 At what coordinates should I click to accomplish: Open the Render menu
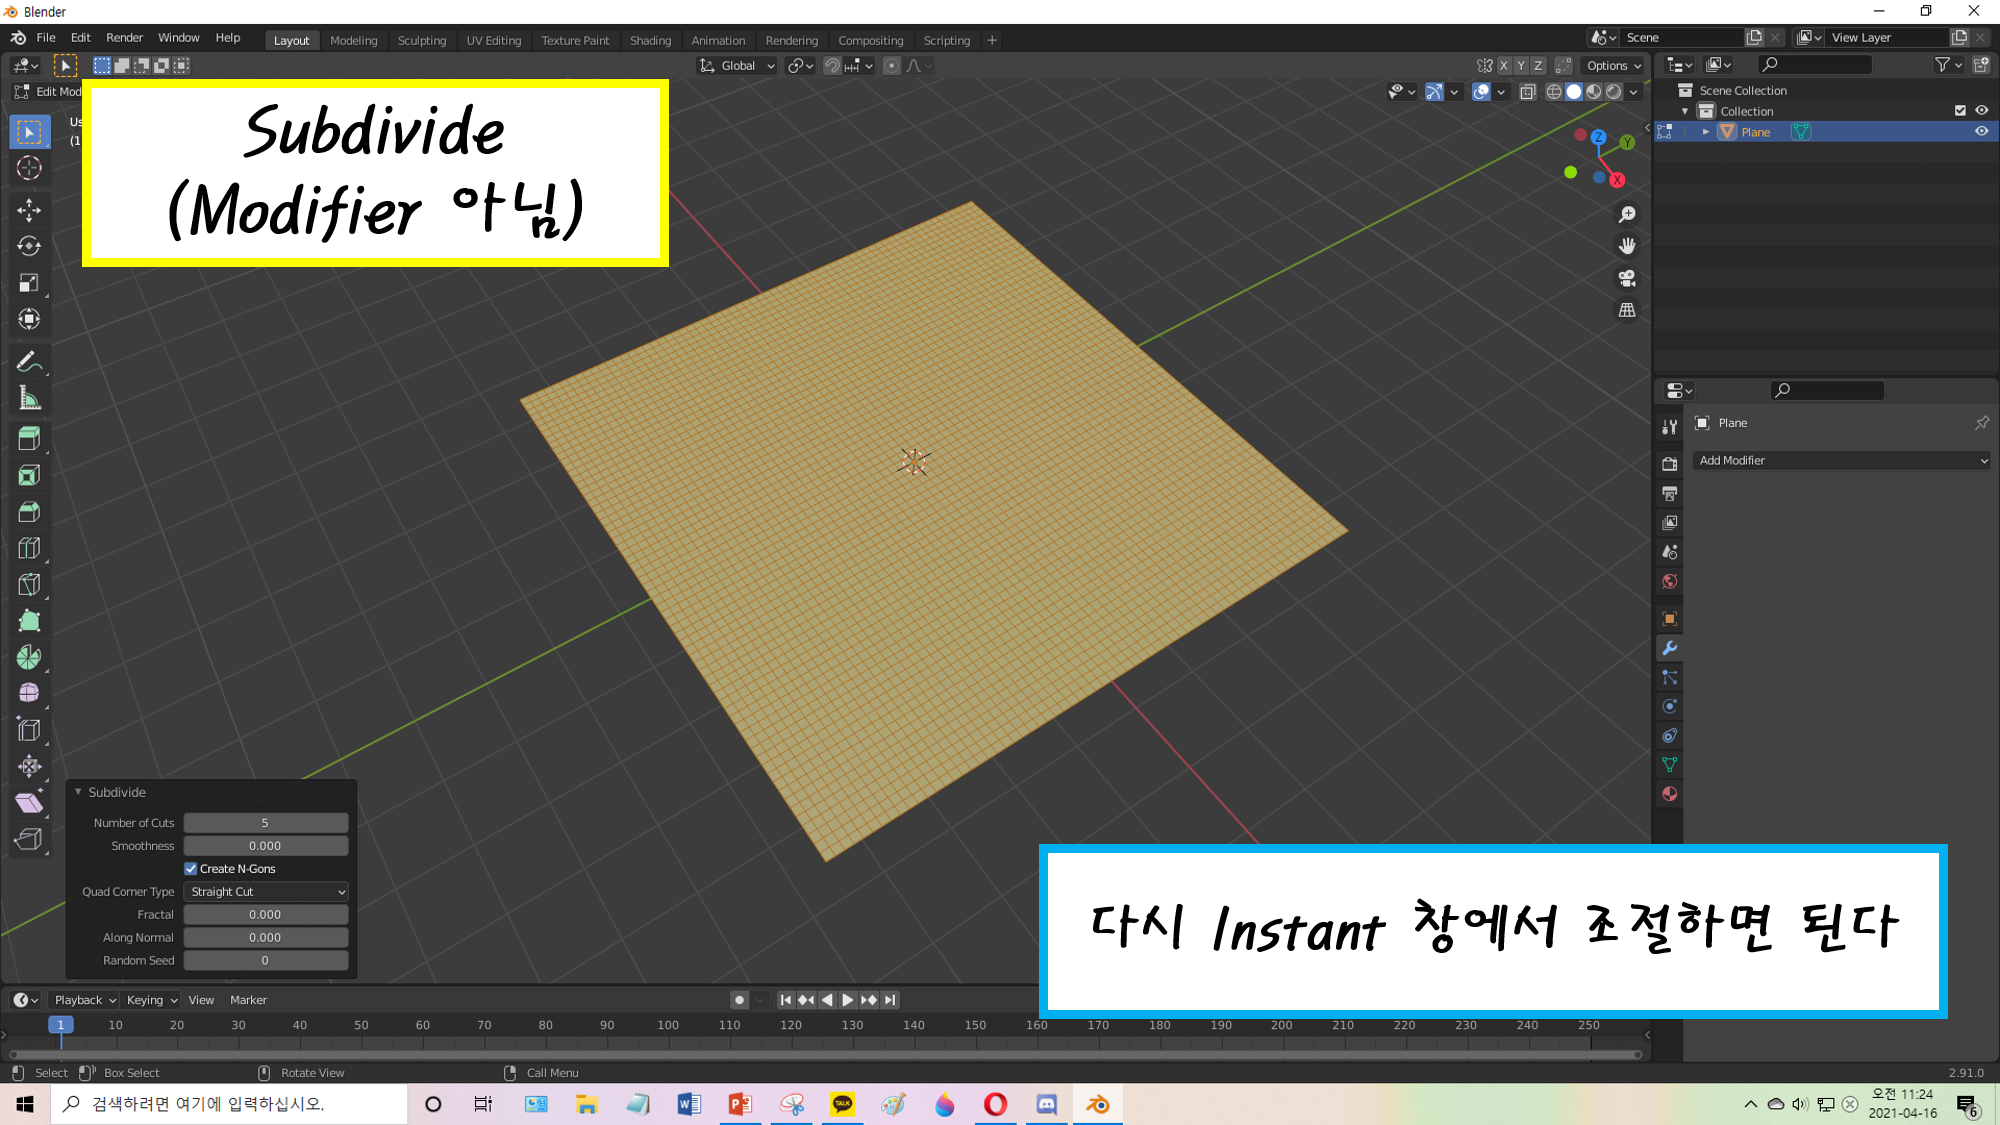click(124, 38)
